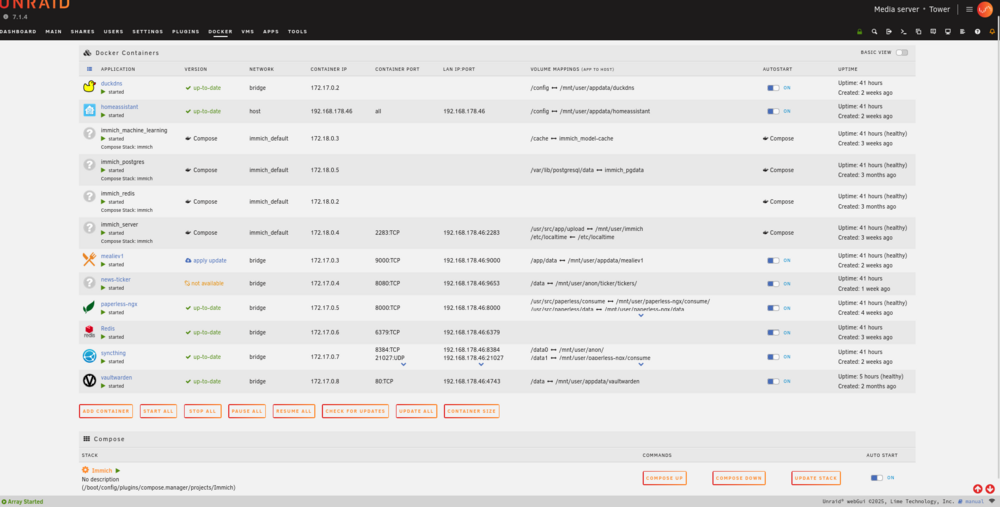Open the Settings menu

(x=148, y=31)
